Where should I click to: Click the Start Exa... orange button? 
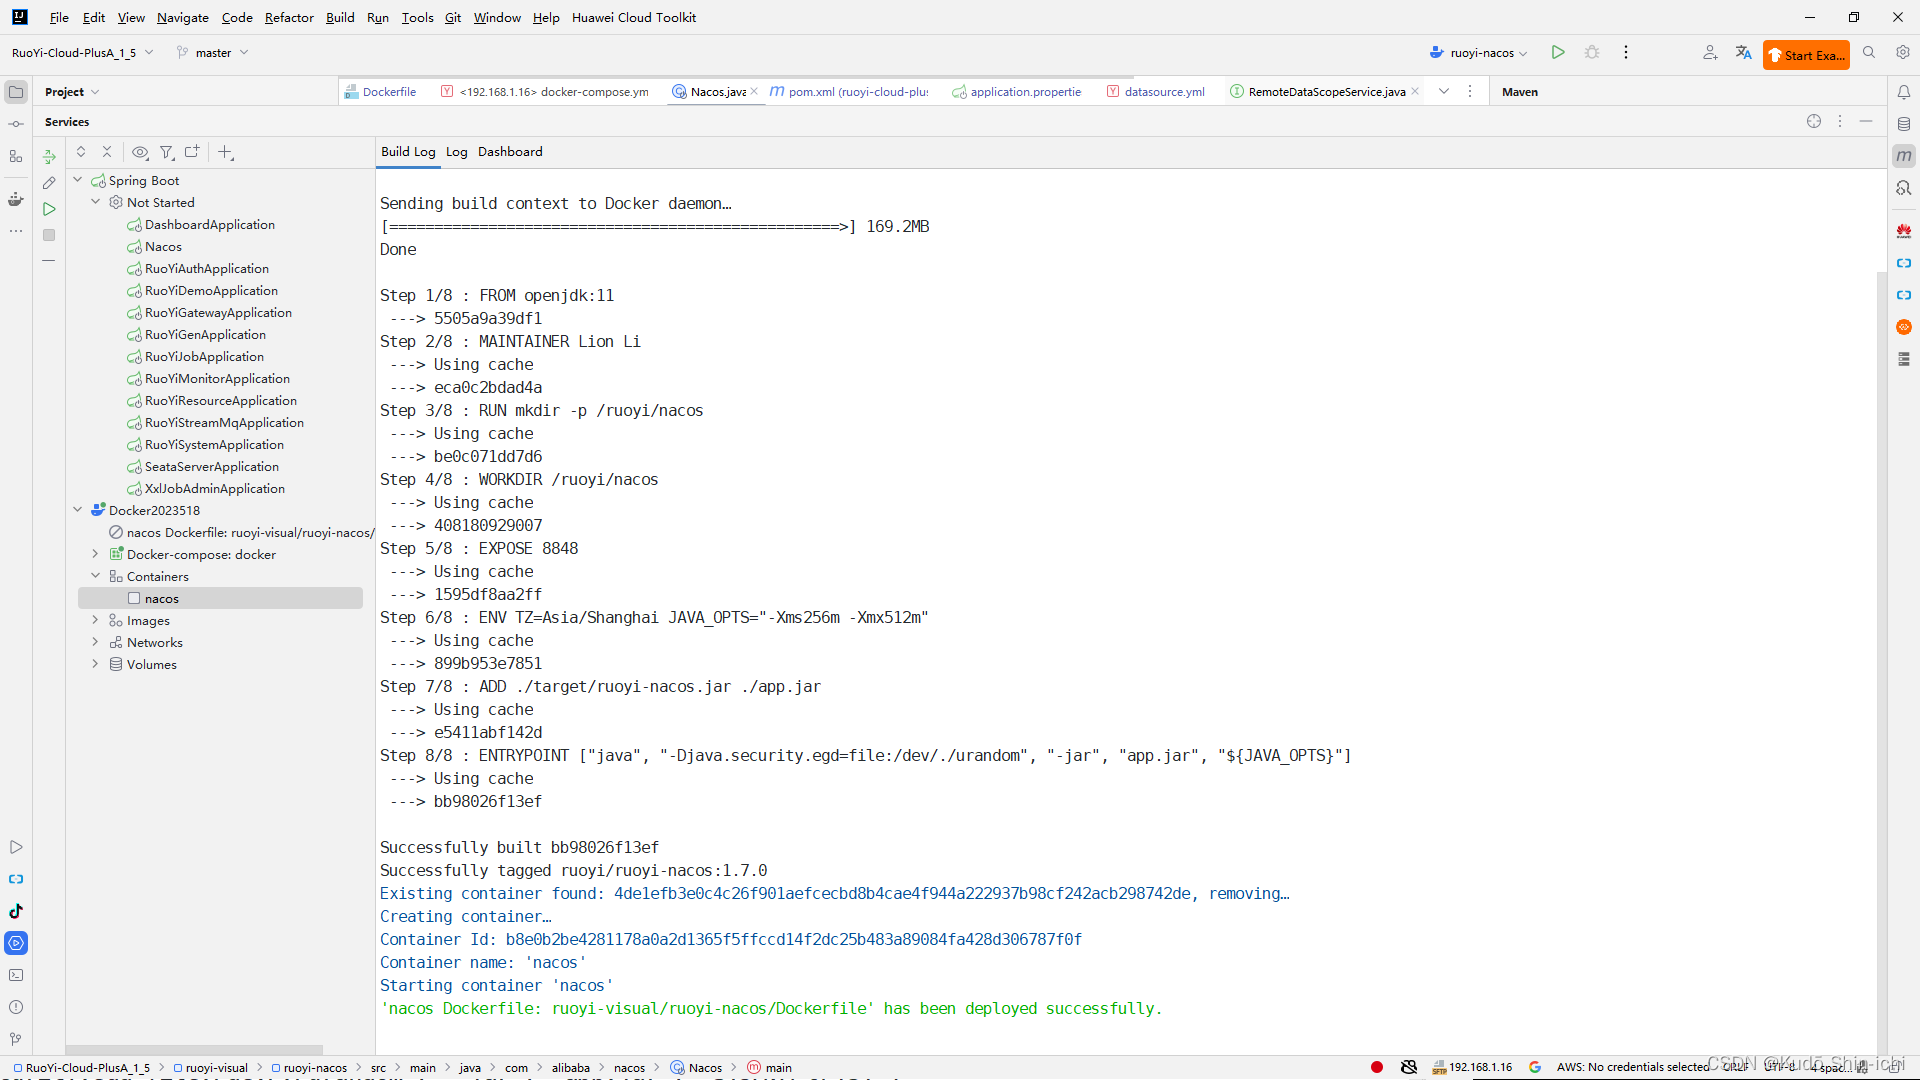1806,55
